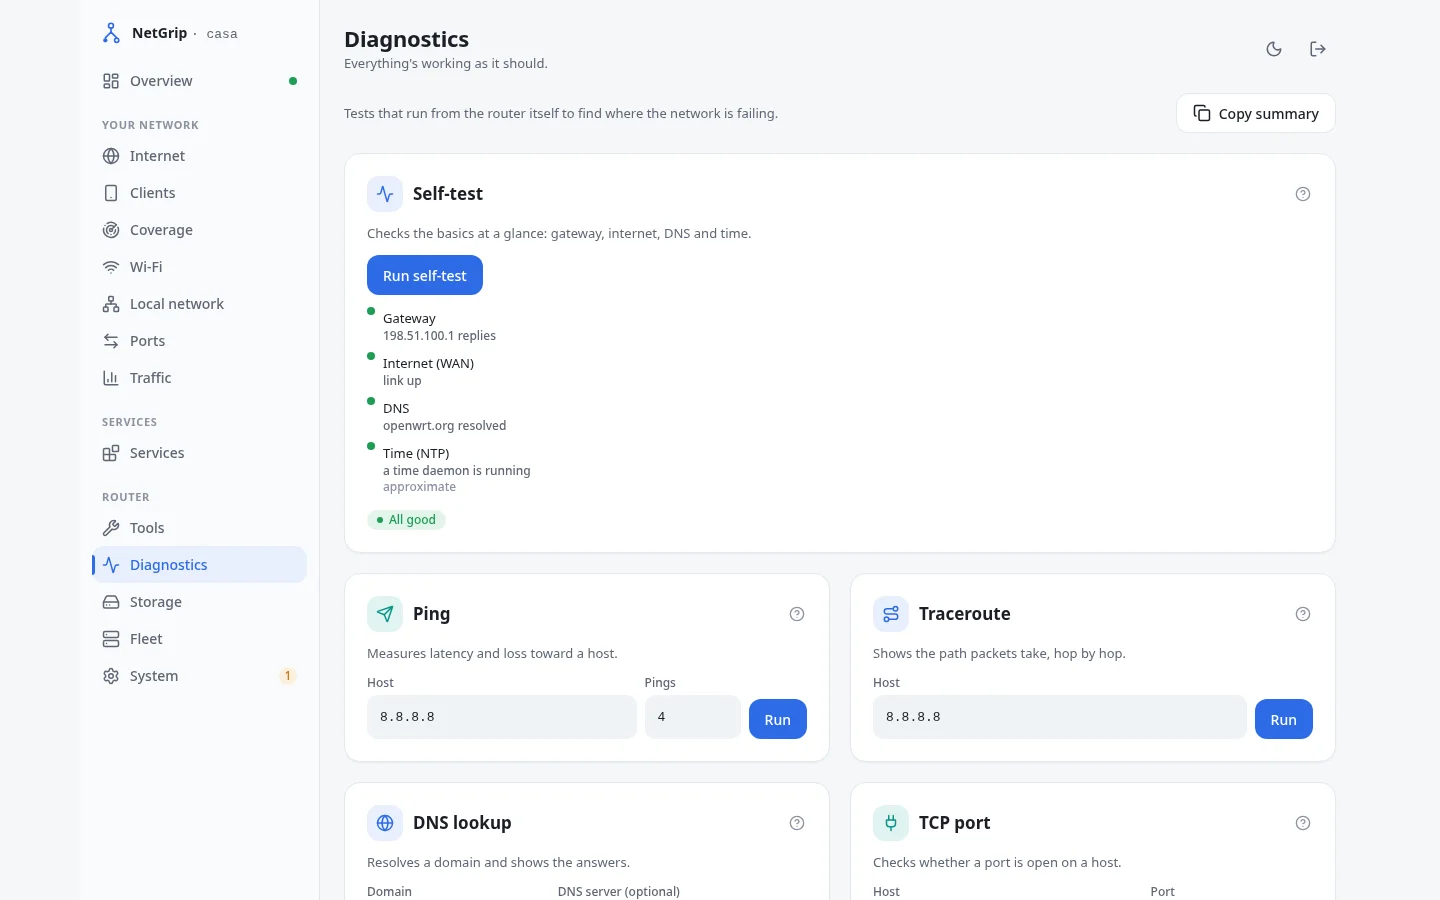
Task: Click the All good status badge
Action: (x=406, y=520)
